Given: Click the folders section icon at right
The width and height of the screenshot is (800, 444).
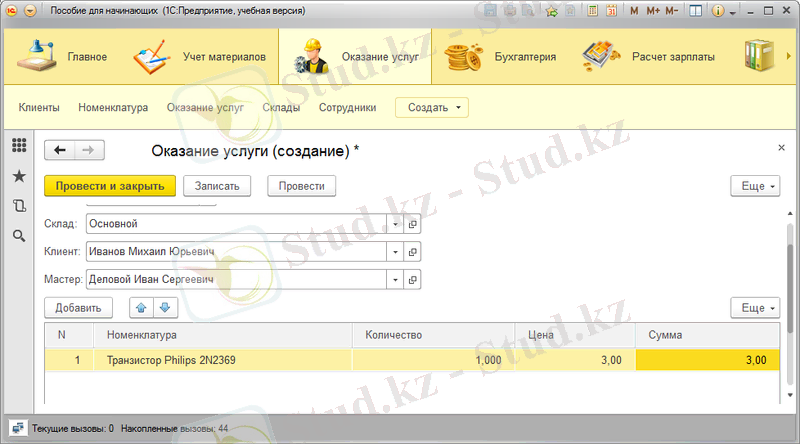Looking at the screenshot, I should 759,55.
